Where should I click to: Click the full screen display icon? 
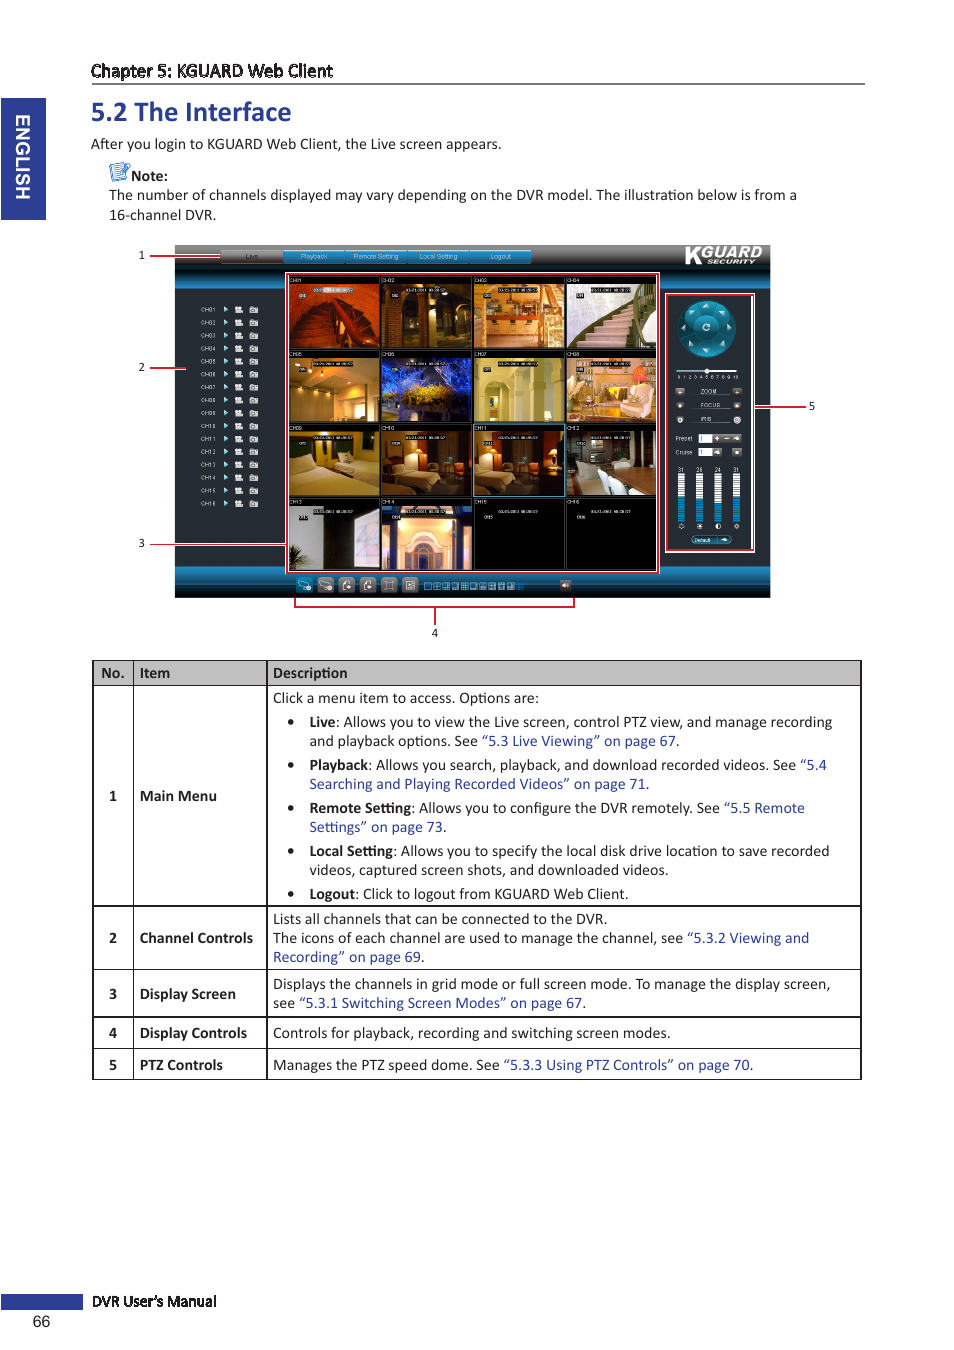click(x=389, y=585)
